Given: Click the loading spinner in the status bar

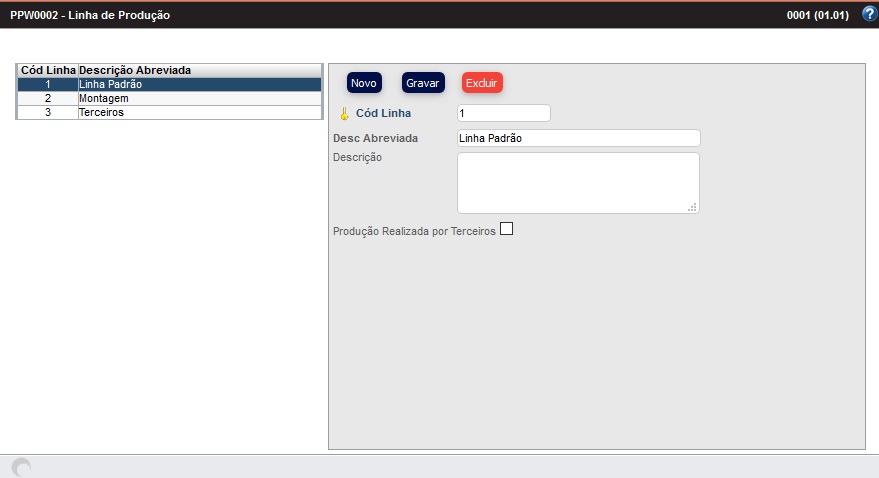Looking at the screenshot, I should [21, 467].
